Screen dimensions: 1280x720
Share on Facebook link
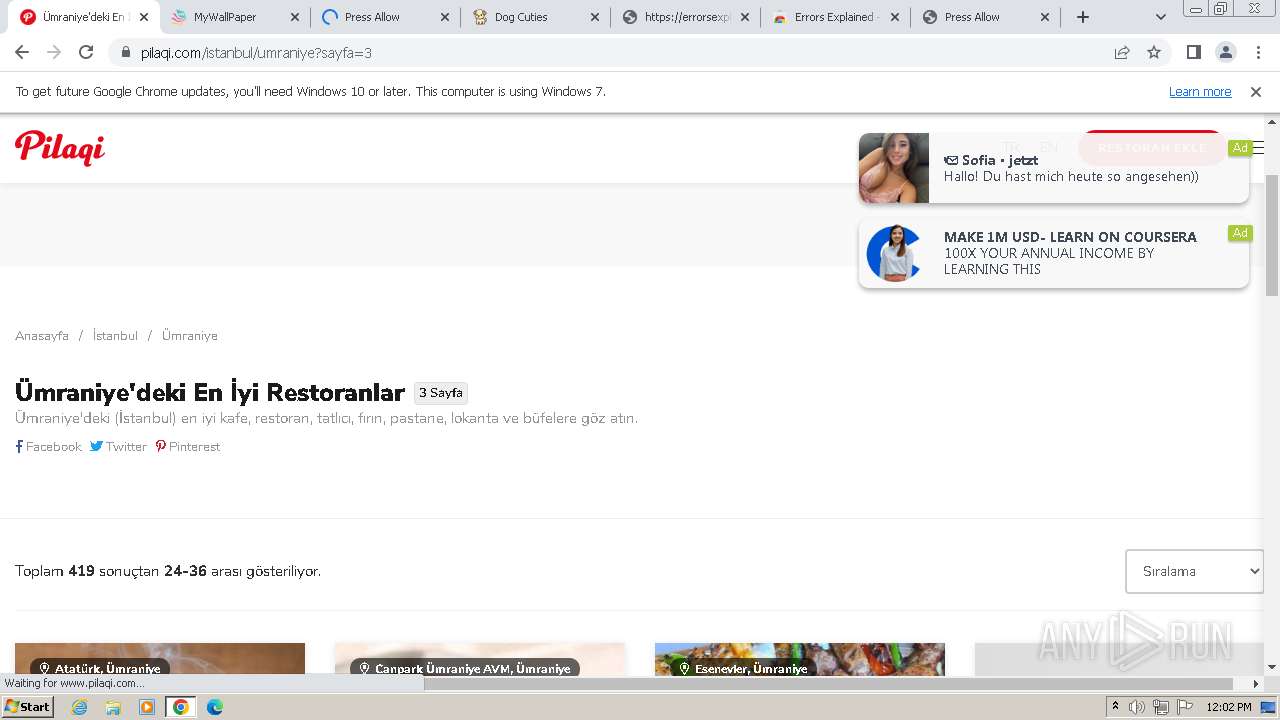tap(48, 447)
